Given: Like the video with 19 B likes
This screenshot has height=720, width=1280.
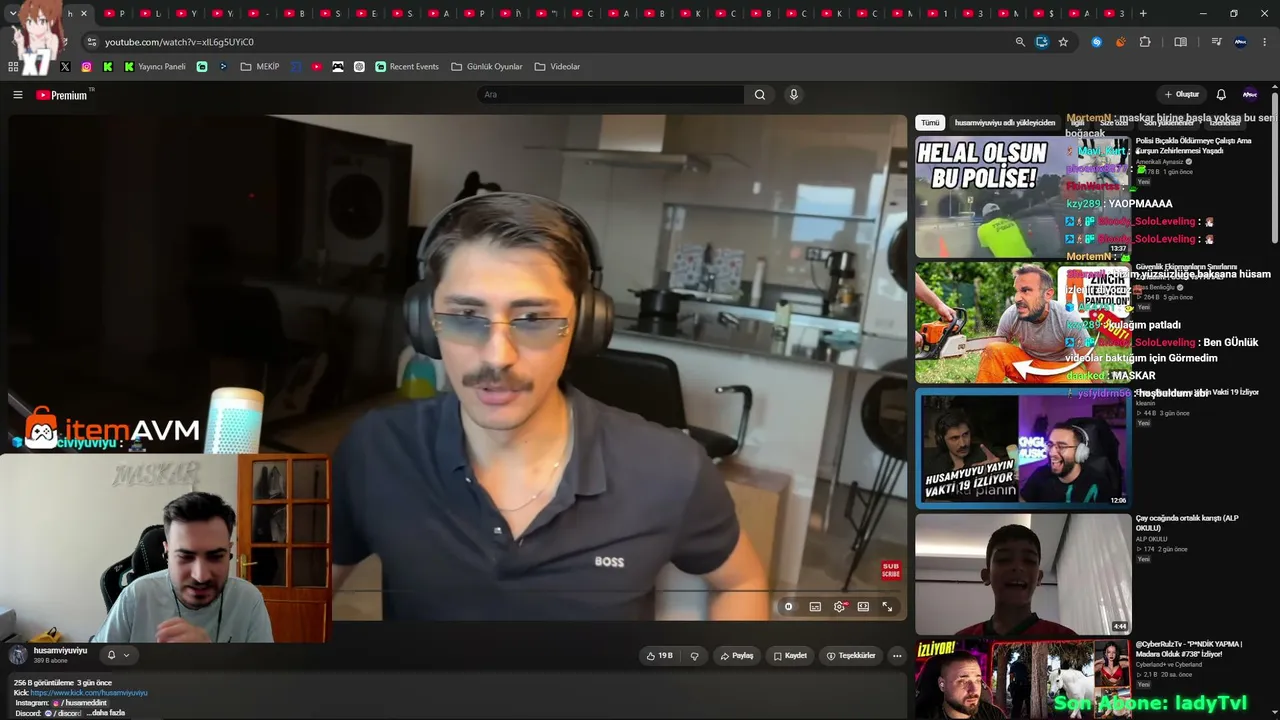Looking at the screenshot, I should tap(659, 656).
